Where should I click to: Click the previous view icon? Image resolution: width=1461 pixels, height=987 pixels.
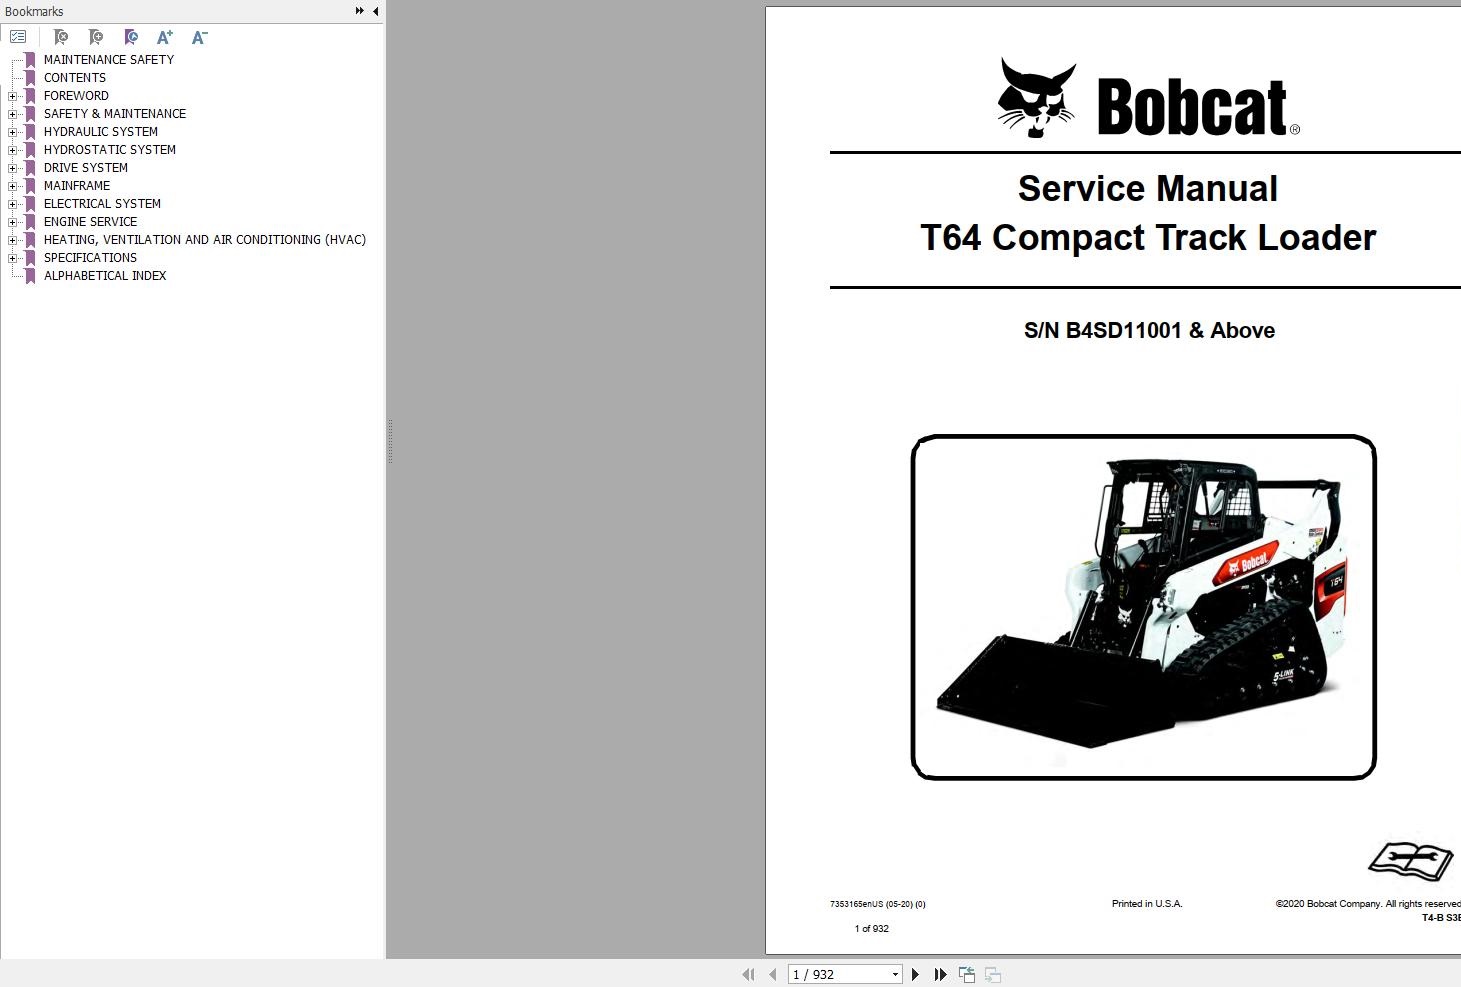(967, 974)
